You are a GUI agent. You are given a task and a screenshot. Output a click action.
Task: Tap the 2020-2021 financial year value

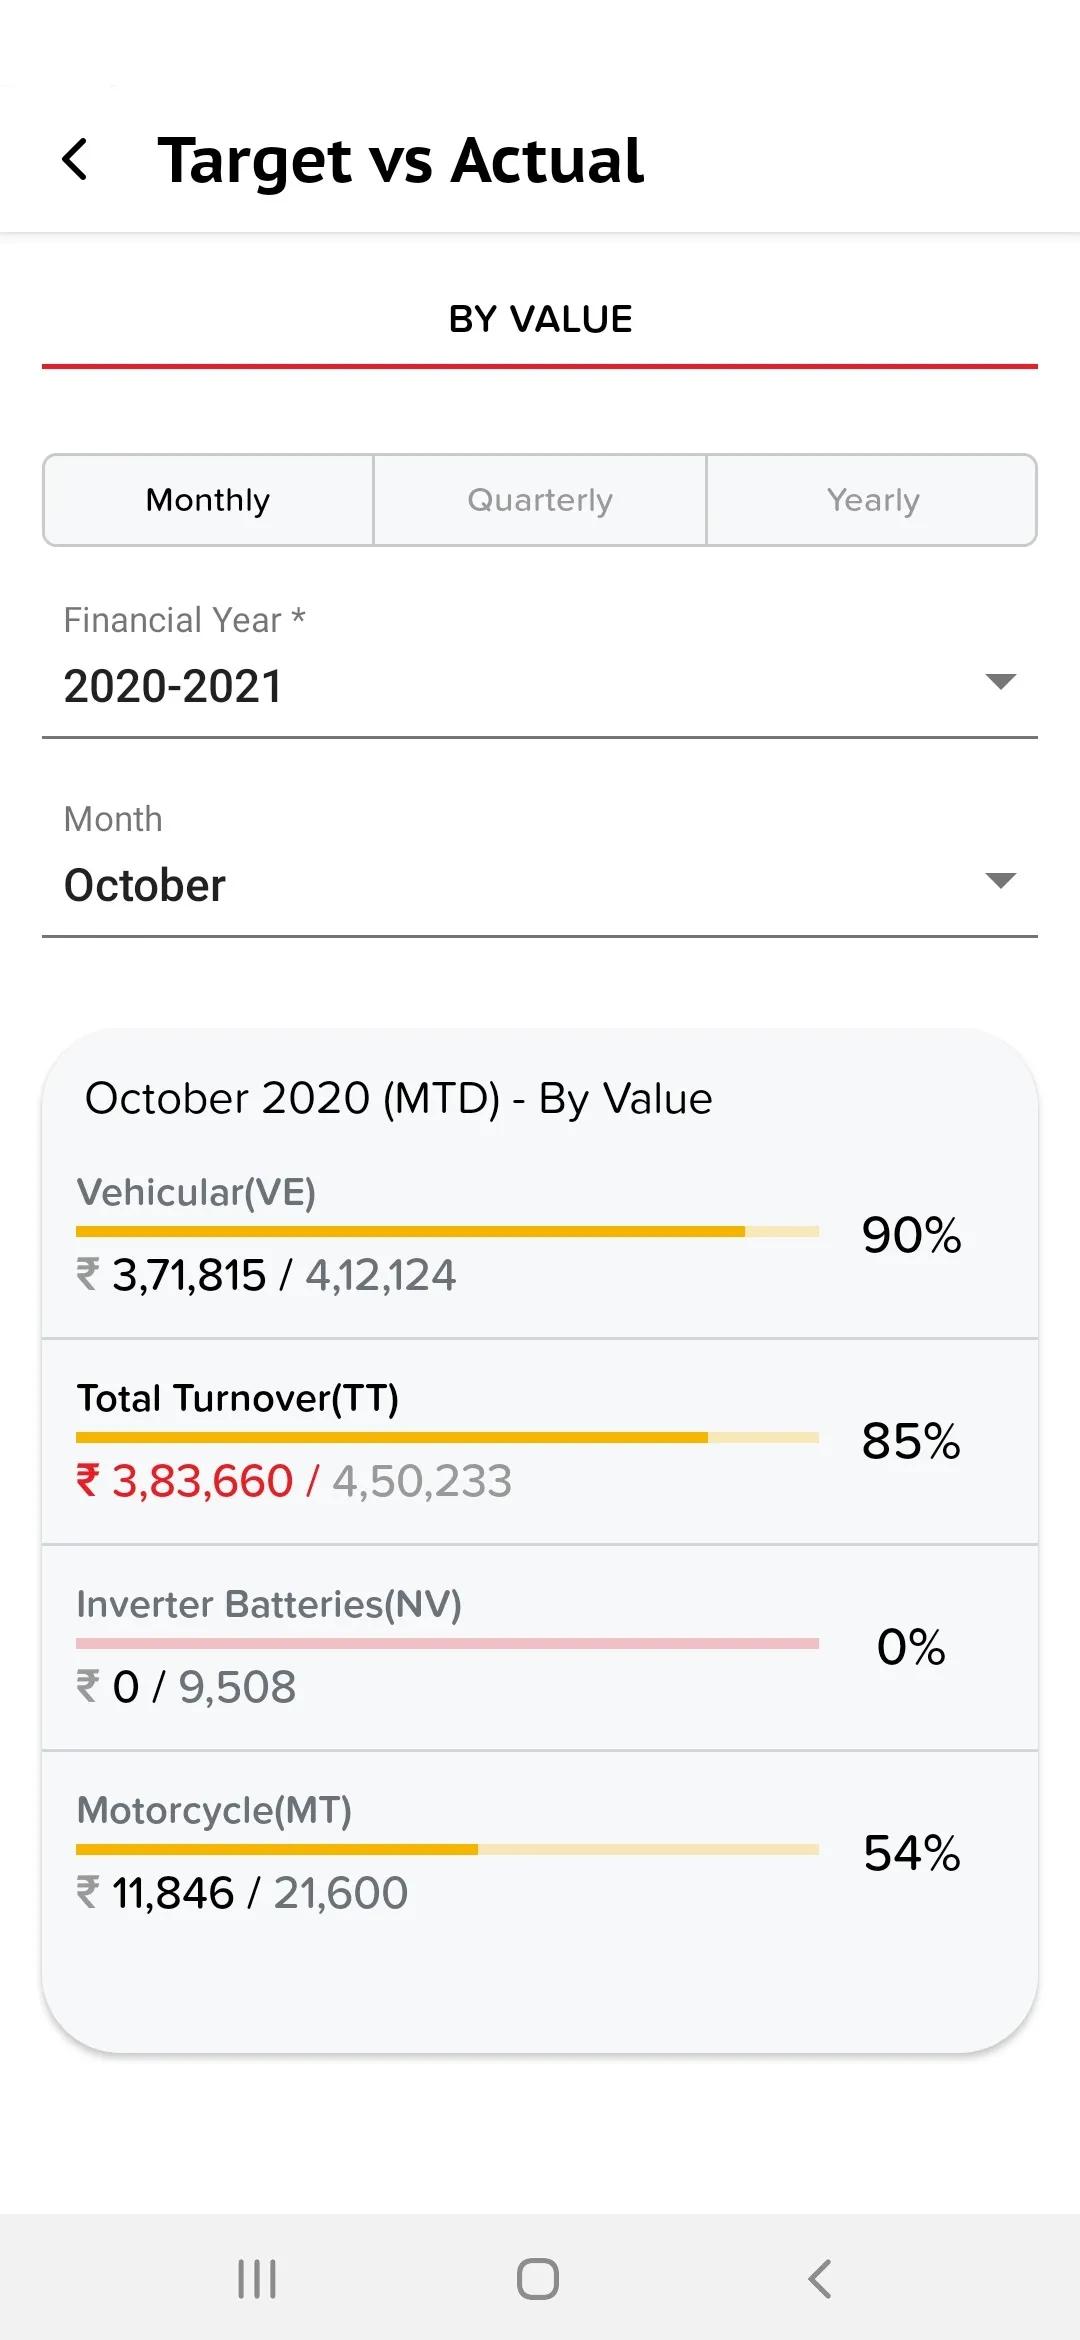[173, 687]
